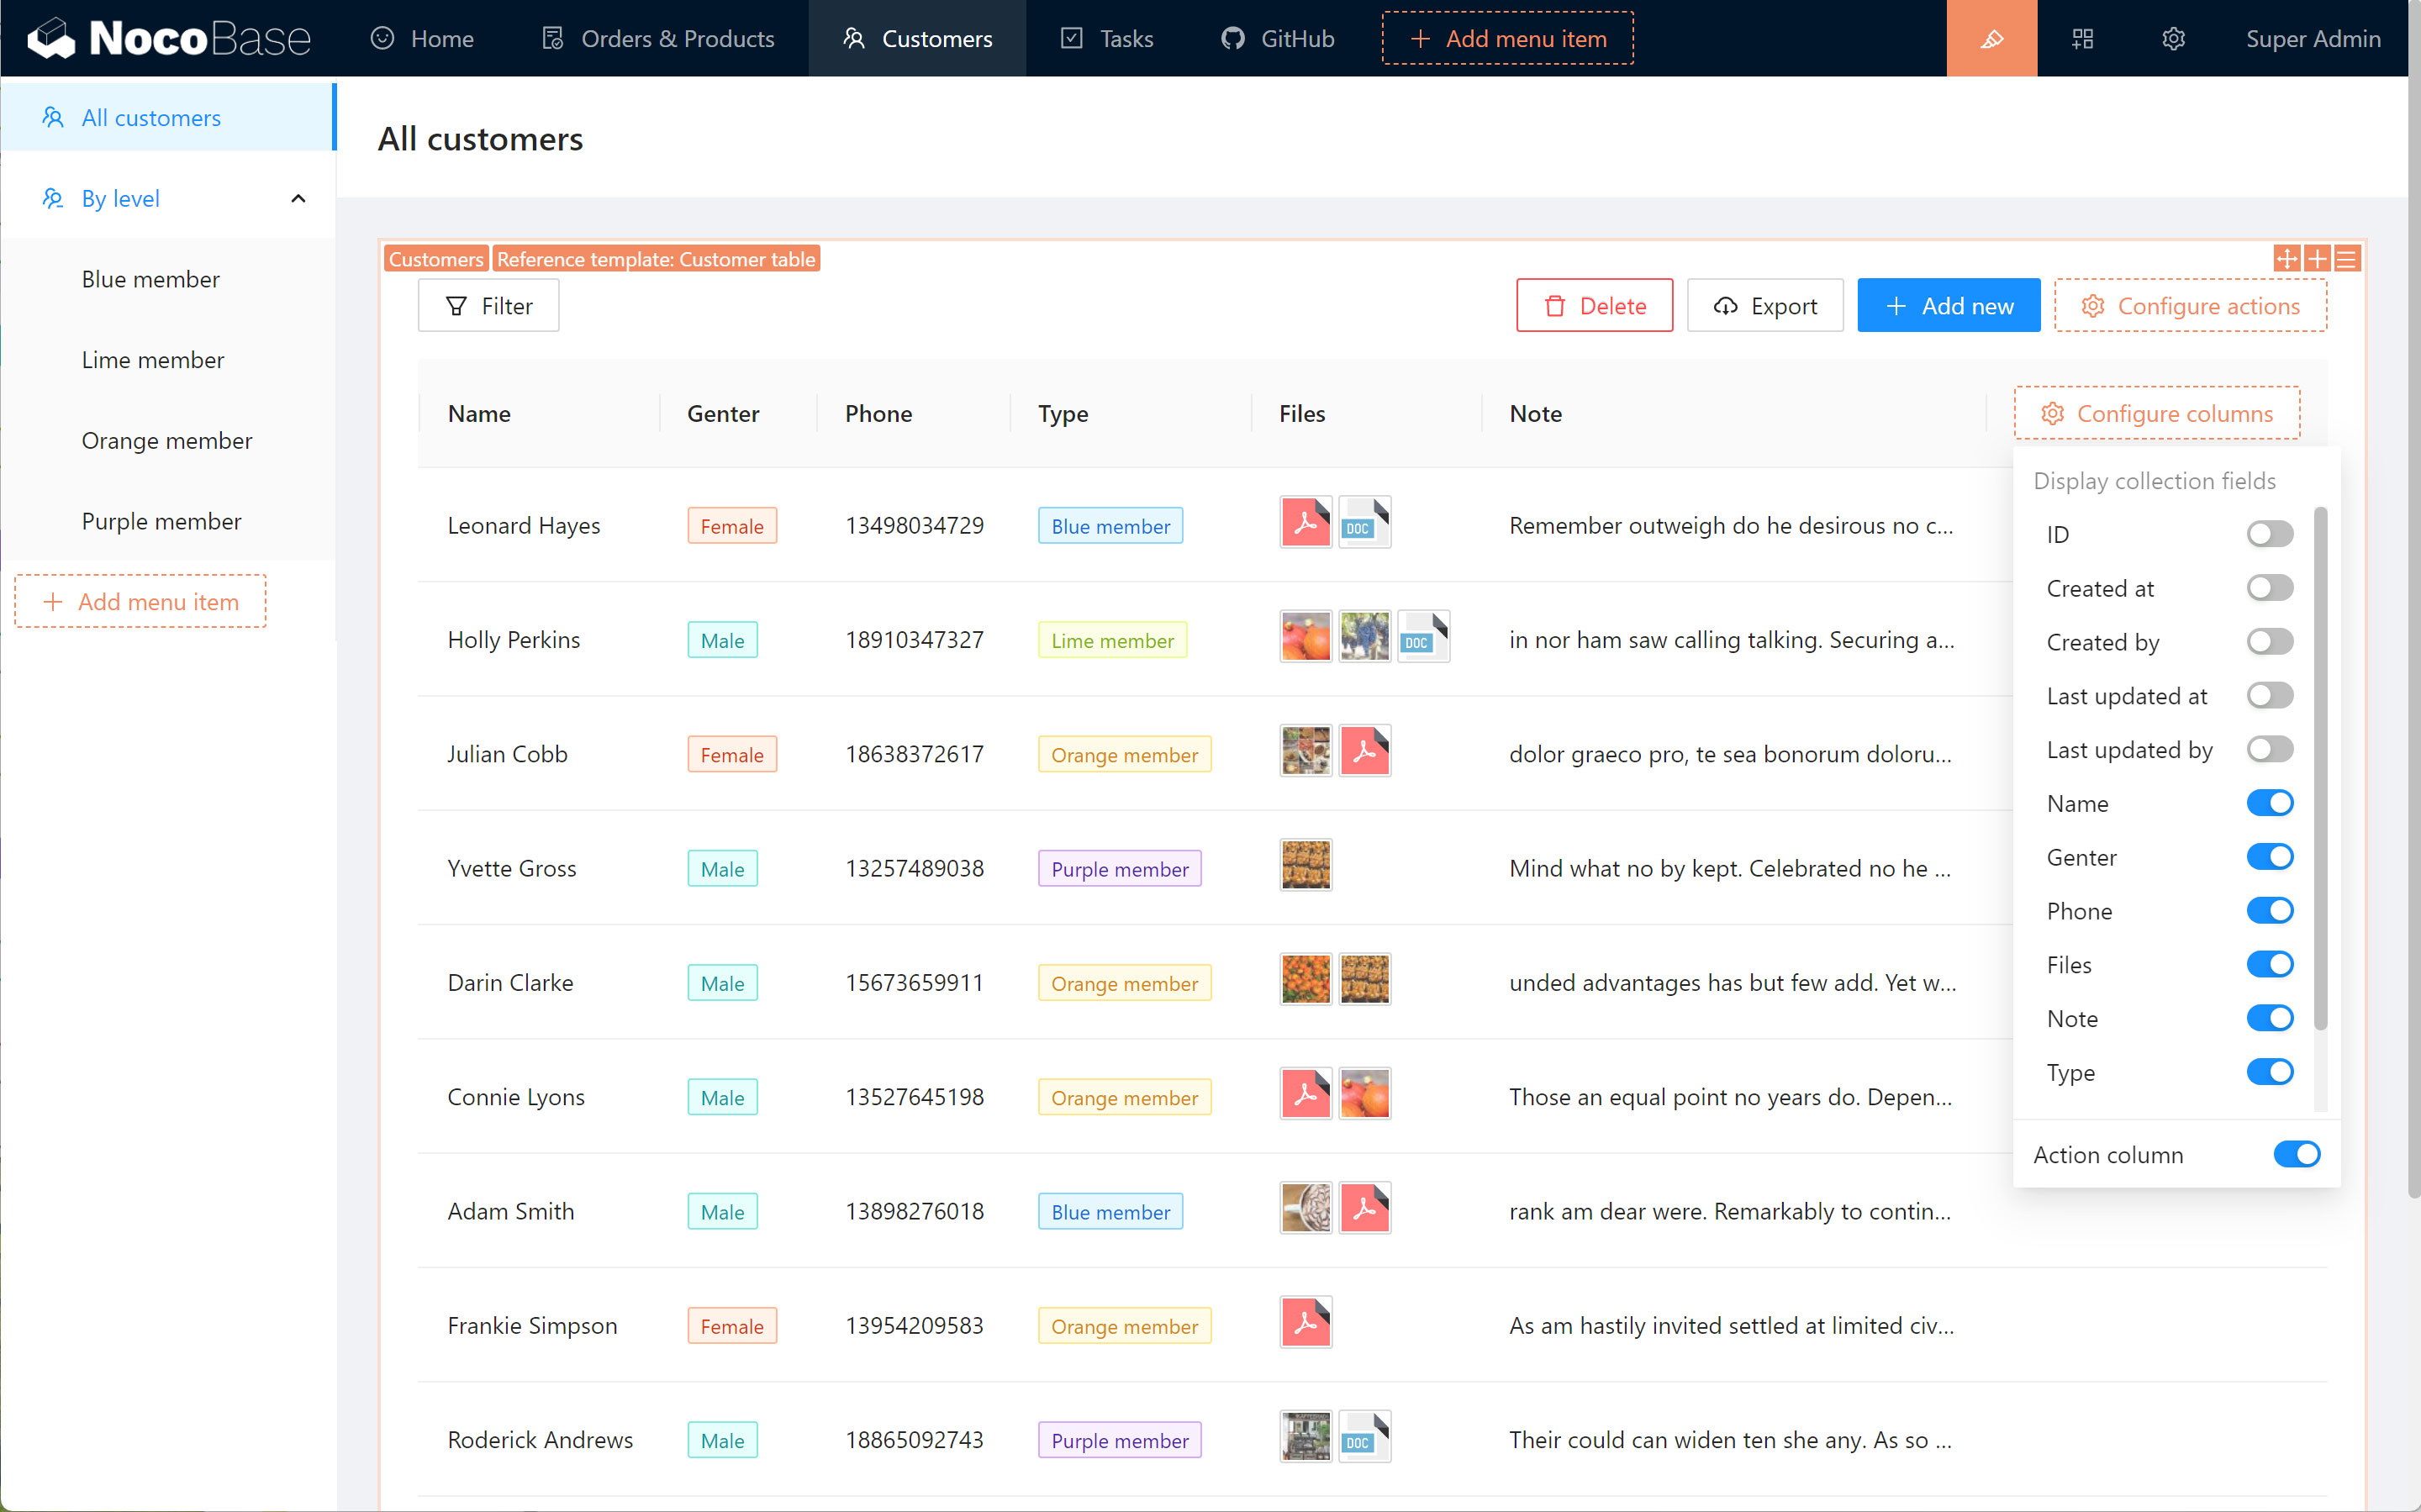2421x1512 pixels.
Task: Open the block settings menu icon
Action: tap(2346, 259)
